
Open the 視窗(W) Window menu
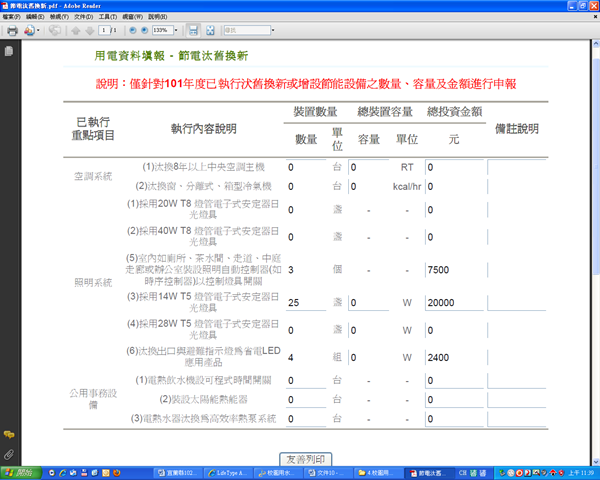[x=132, y=17]
